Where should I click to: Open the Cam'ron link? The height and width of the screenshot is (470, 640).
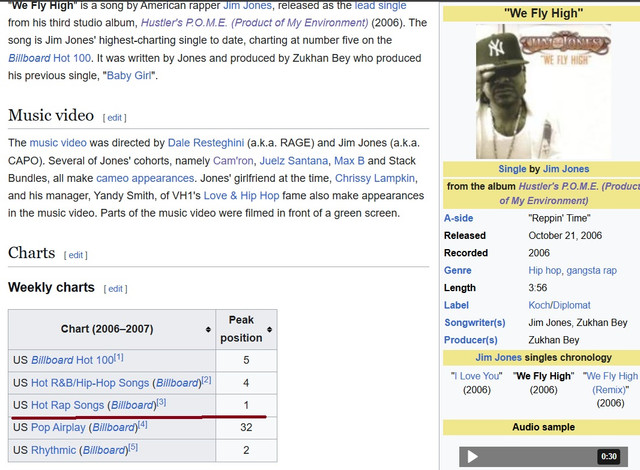pyautogui.click(x=233, y=161)
